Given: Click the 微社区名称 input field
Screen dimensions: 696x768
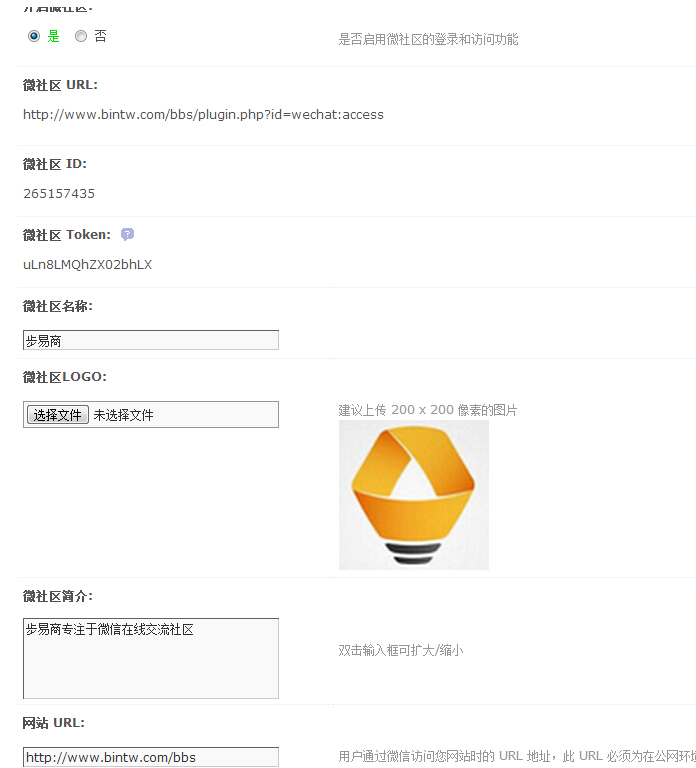Looking at the screenshot, I should pos(151,340).
